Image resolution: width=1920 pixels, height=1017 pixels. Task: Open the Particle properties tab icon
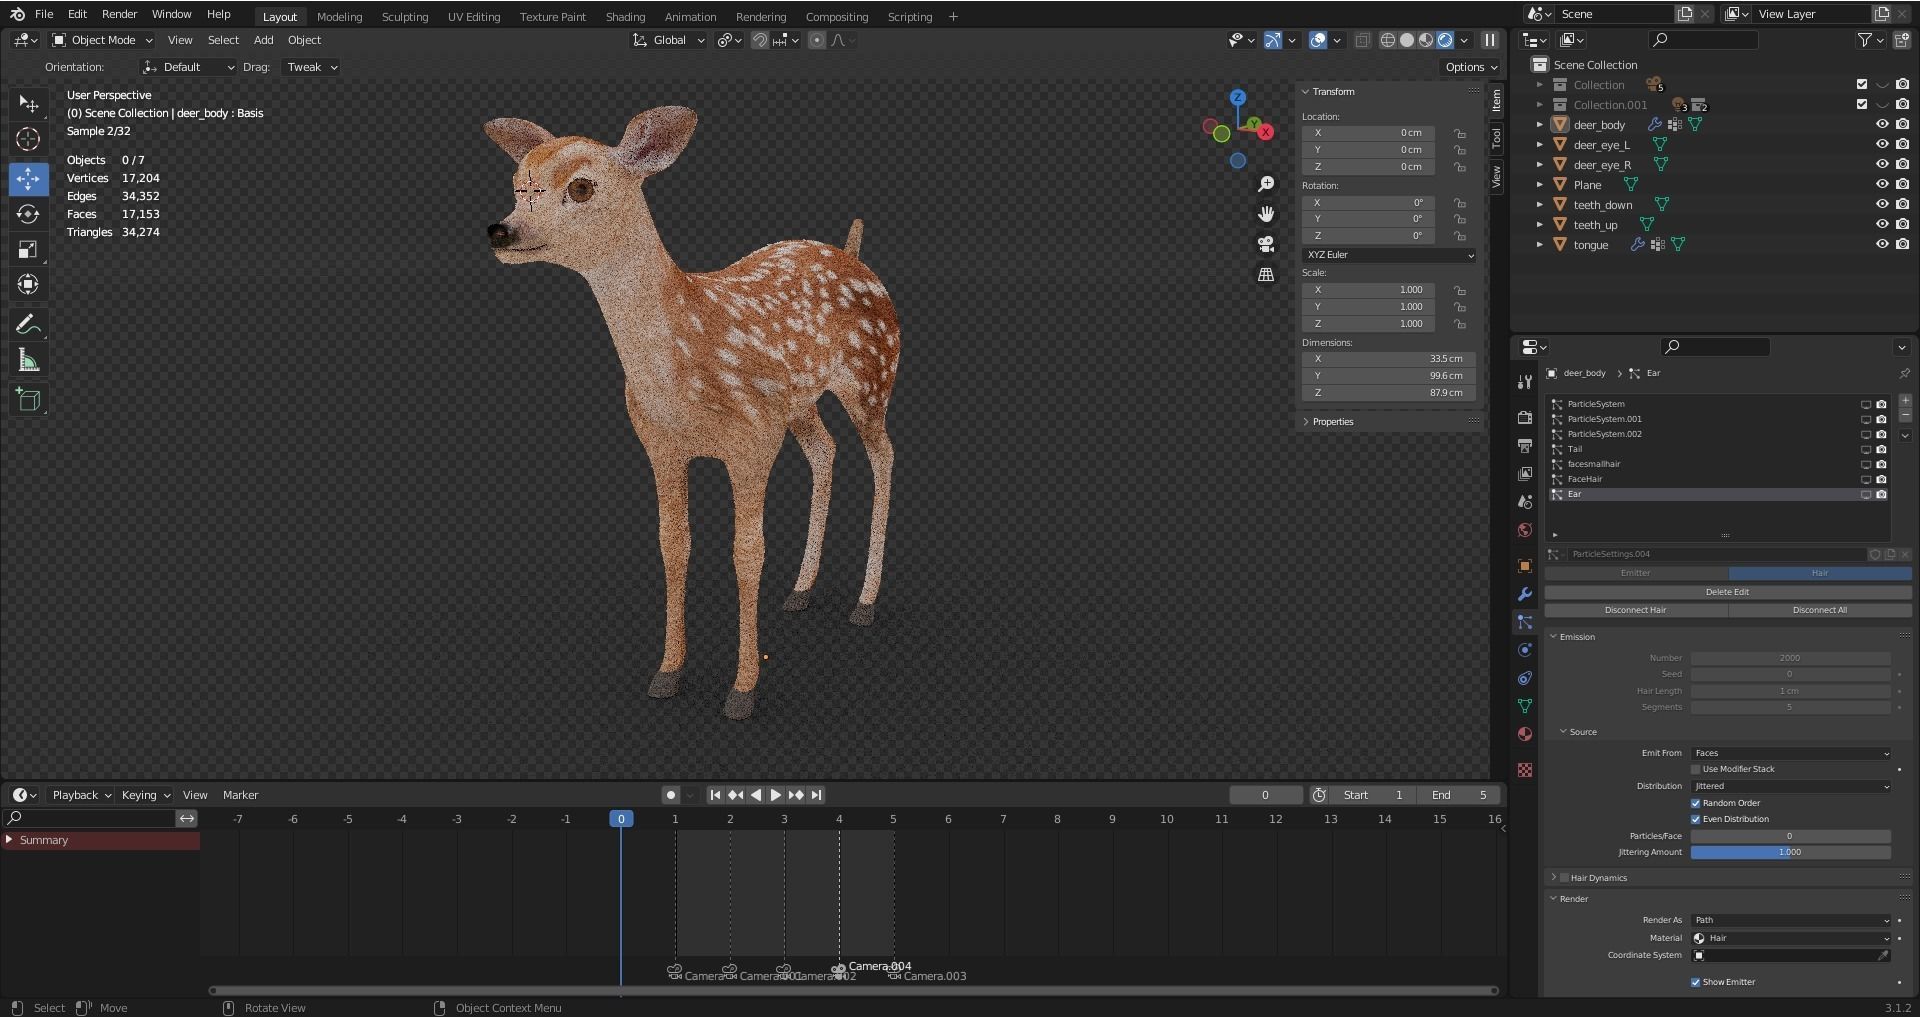[x=1524, y=622]
